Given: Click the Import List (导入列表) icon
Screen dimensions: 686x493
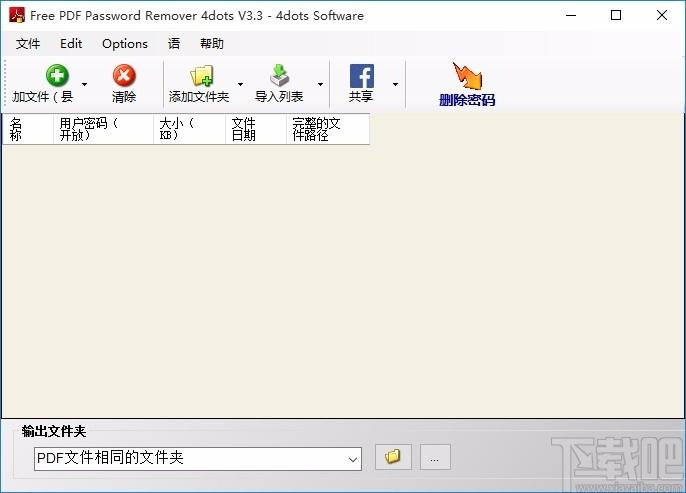Looking at the screenshot, I should (279, 75).
